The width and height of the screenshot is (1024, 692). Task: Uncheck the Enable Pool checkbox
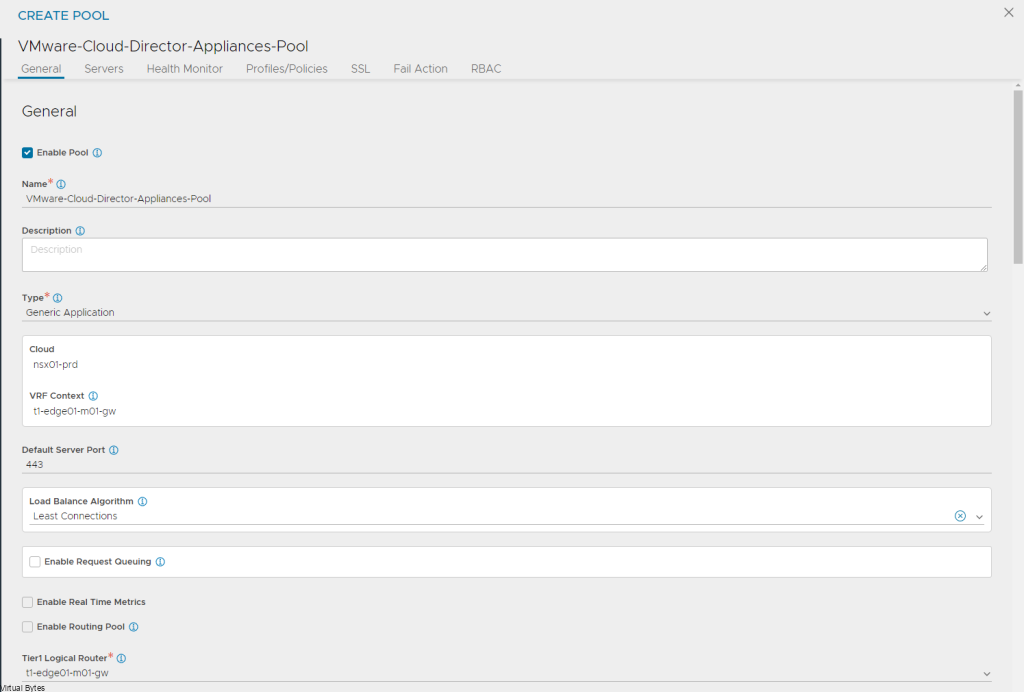point(27,153)
